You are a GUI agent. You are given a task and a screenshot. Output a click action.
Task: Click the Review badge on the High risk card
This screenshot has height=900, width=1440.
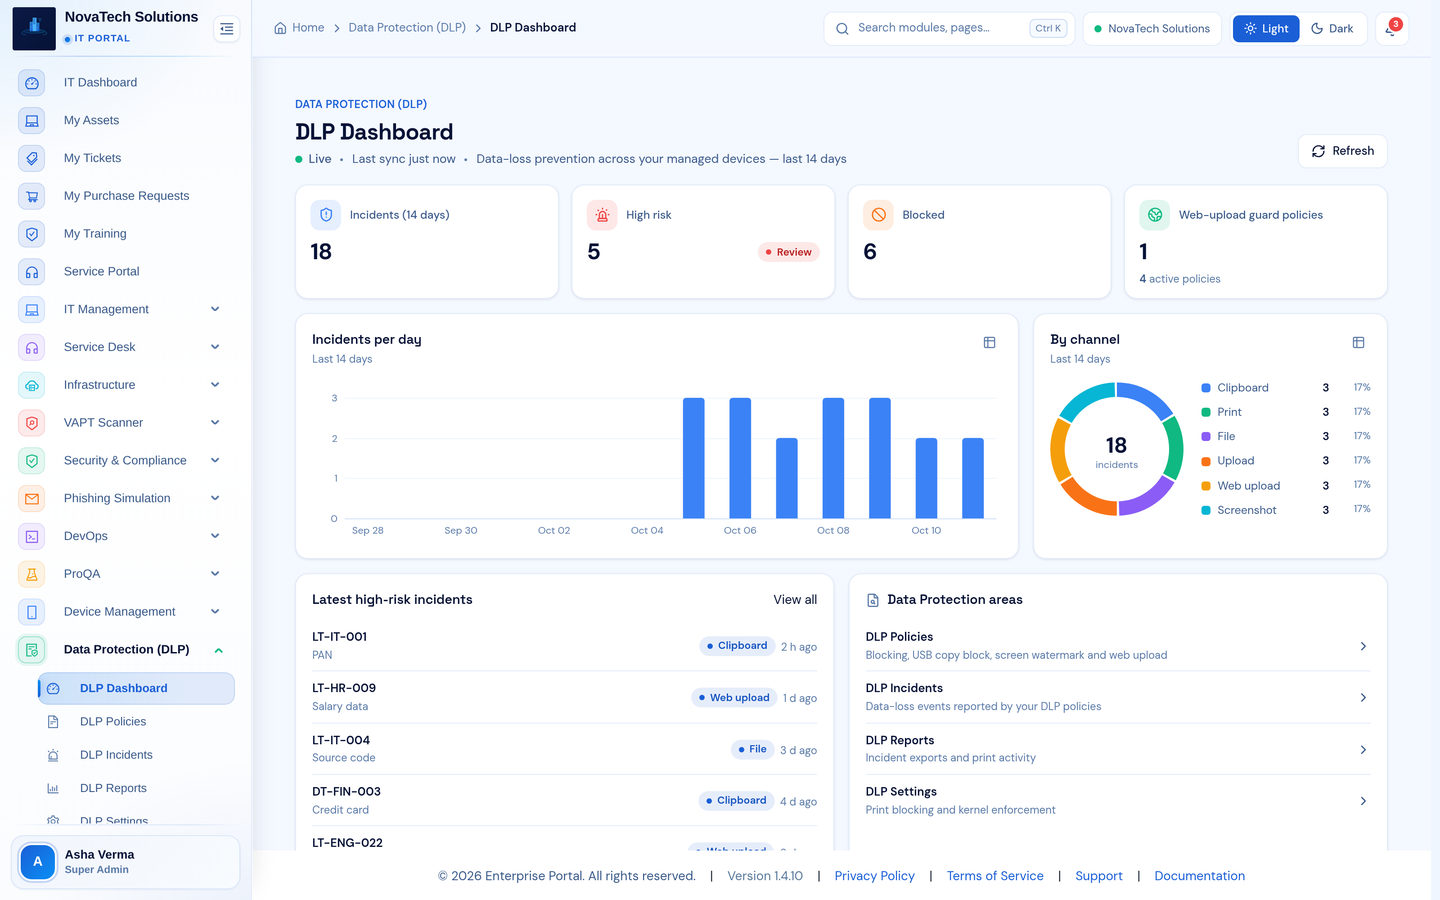[789, 252]
